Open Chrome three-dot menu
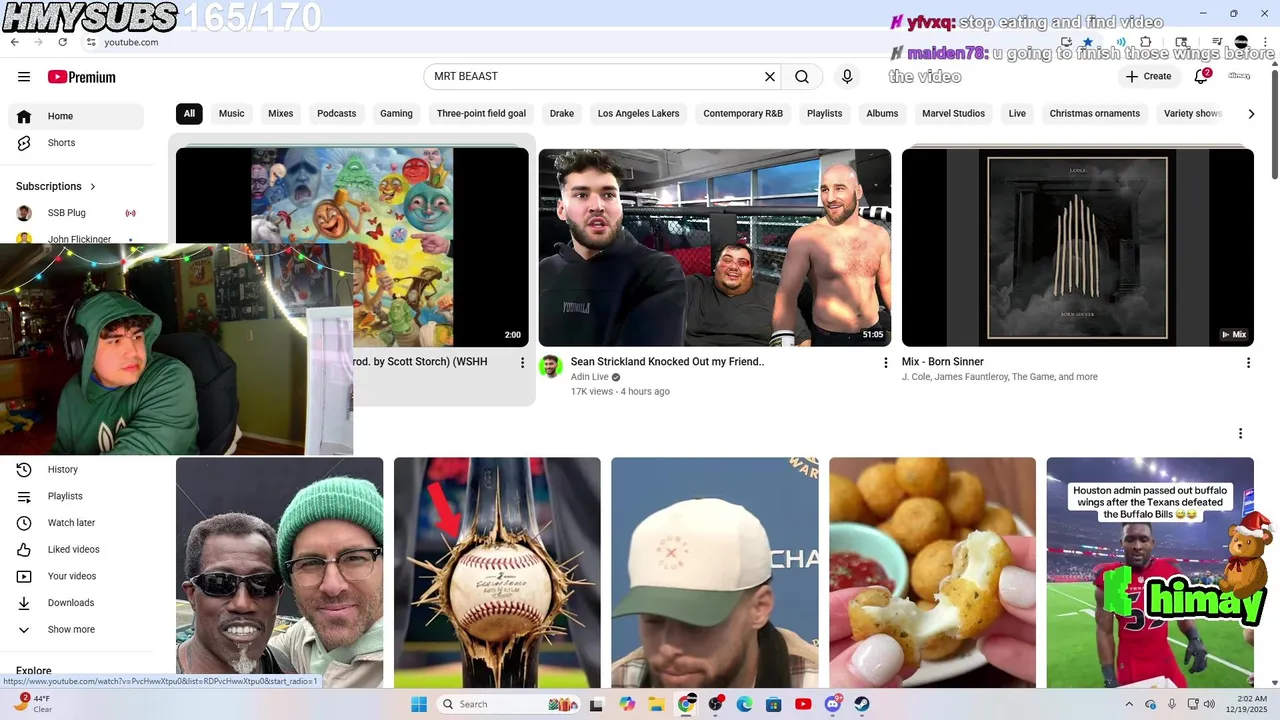1280x720 pixels. pyautogui.click(x=1265, y=42)
